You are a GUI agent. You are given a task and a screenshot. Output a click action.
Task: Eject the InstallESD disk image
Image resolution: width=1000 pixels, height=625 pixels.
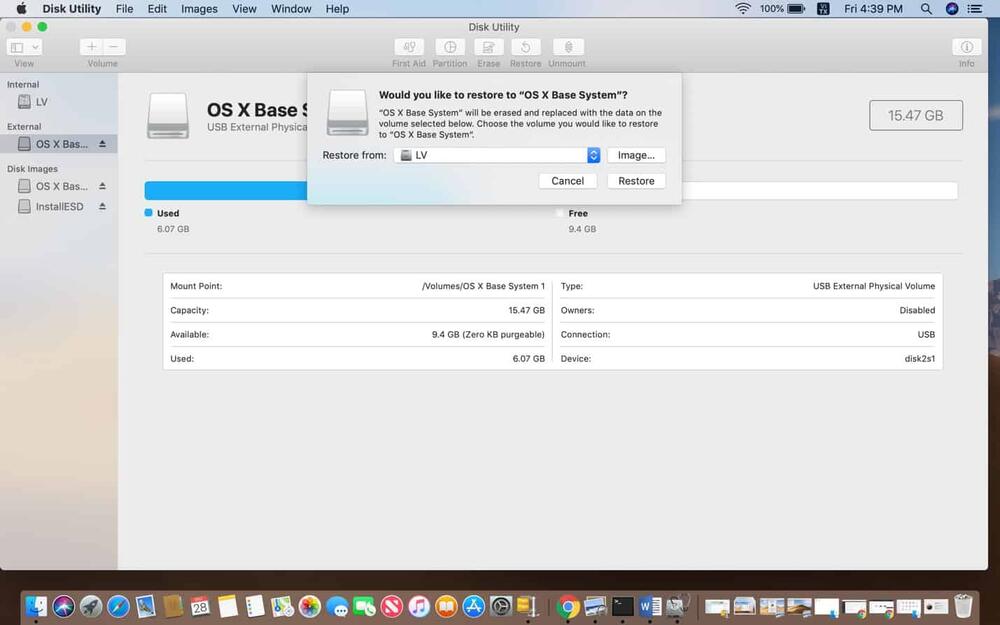[102, 207]
